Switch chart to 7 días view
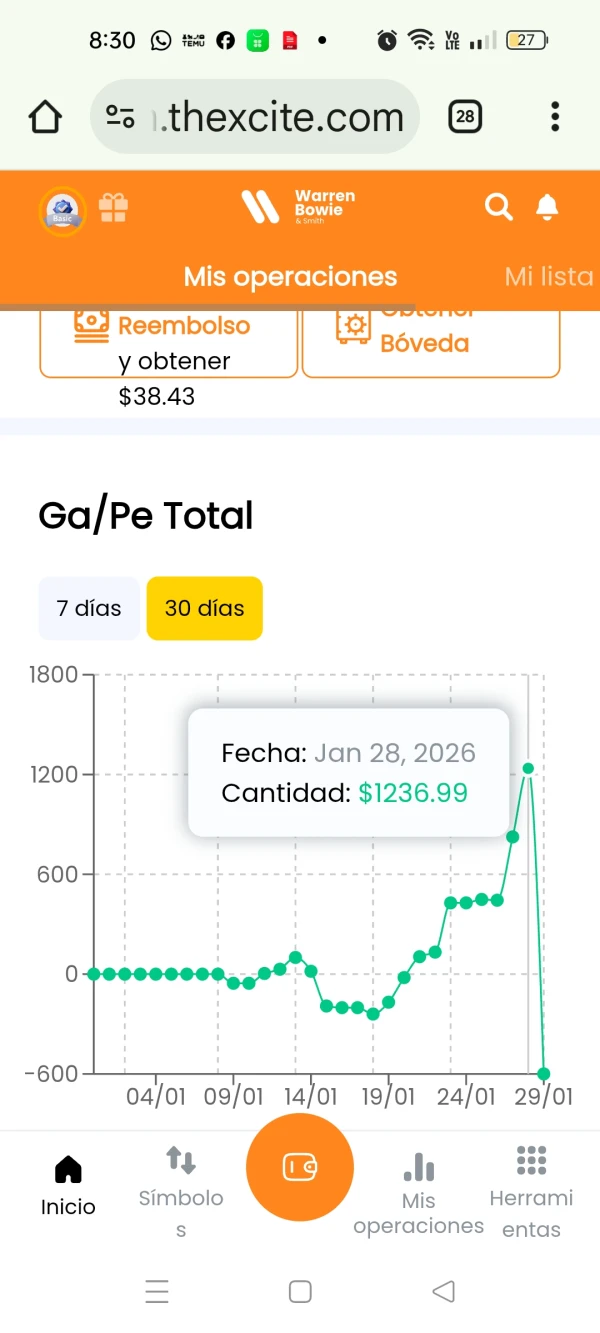Image resolution: width=600 pixels, height=1333 pixels. (x=88, y=608)
